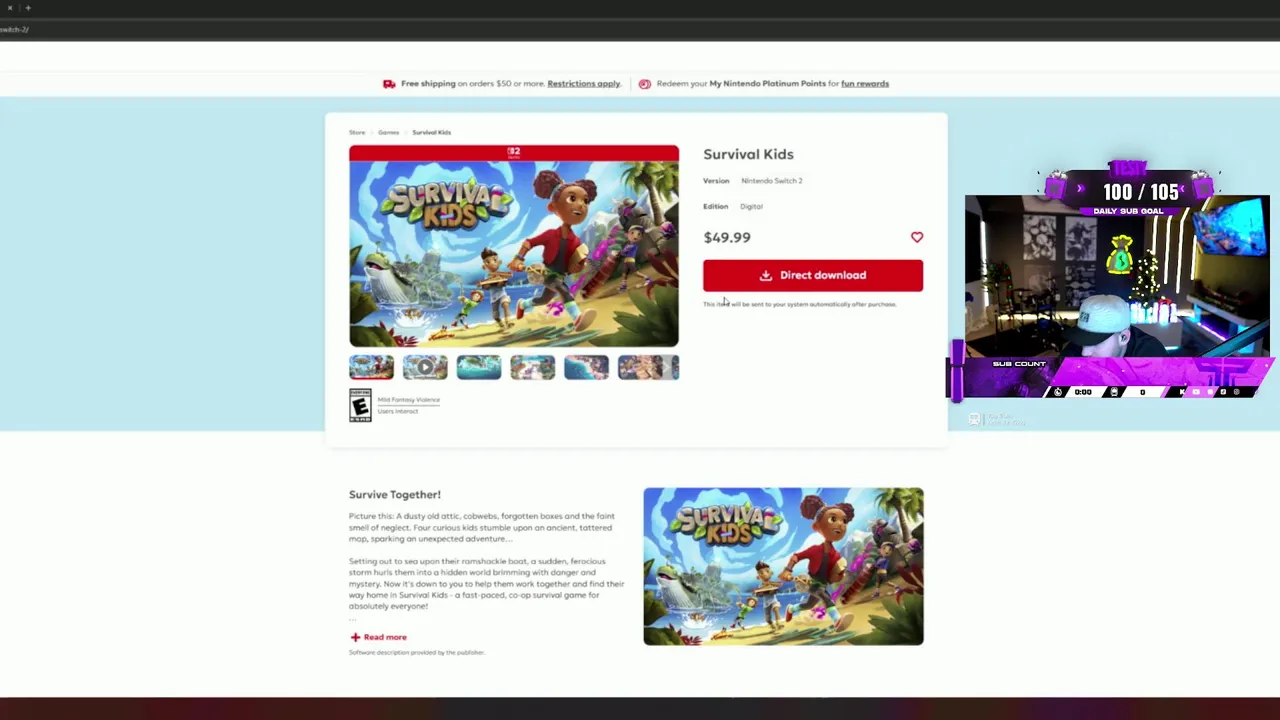Play the trailer video thumbnail
Image resolution: width=1280 pixels, height=720 pixels.
click(425, 368)
